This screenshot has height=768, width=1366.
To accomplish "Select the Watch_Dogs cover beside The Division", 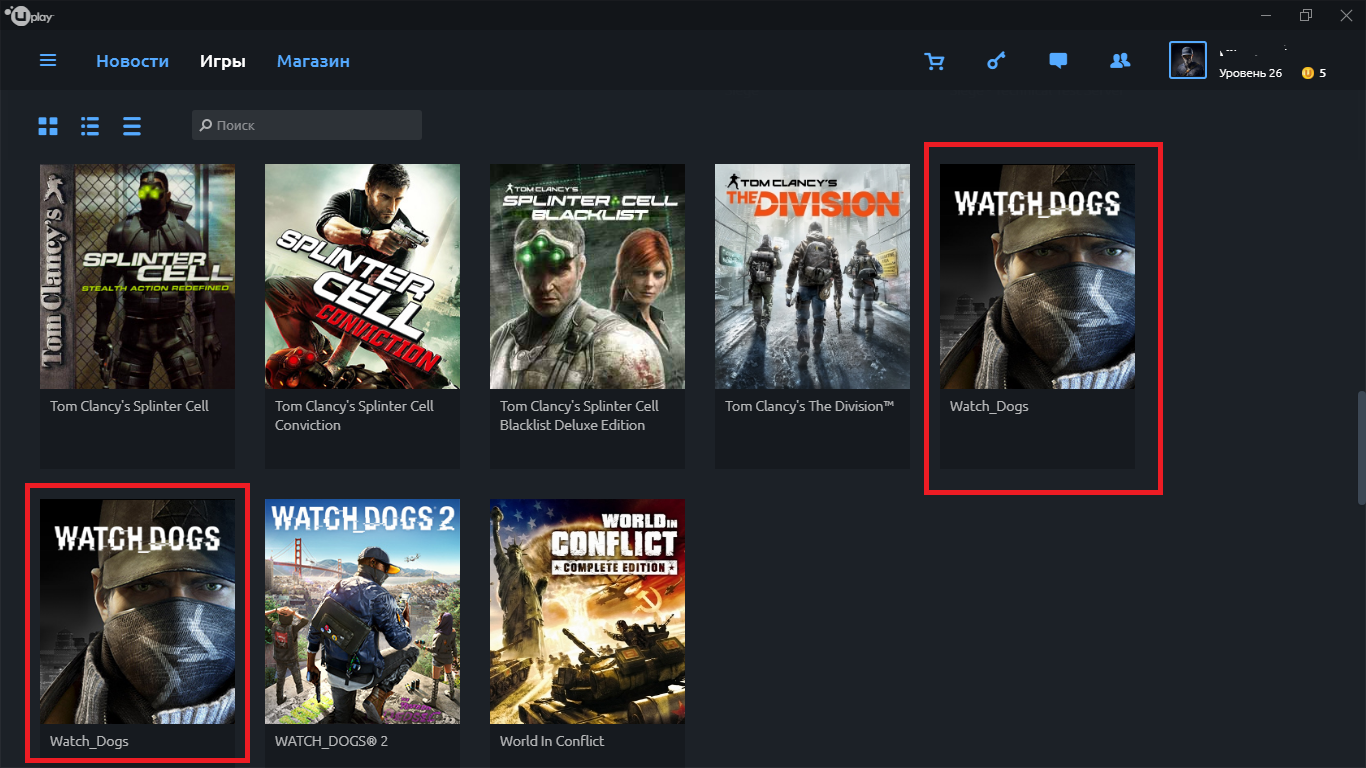I will [1038, 276].
